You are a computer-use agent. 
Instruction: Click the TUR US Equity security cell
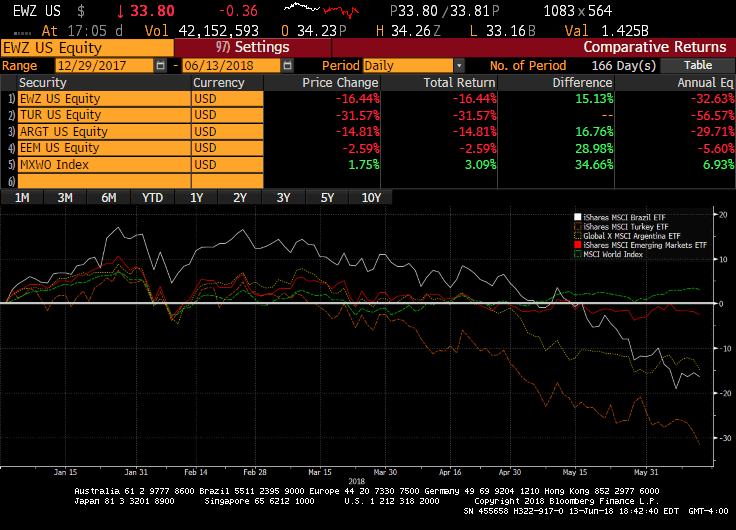[104, 115]
